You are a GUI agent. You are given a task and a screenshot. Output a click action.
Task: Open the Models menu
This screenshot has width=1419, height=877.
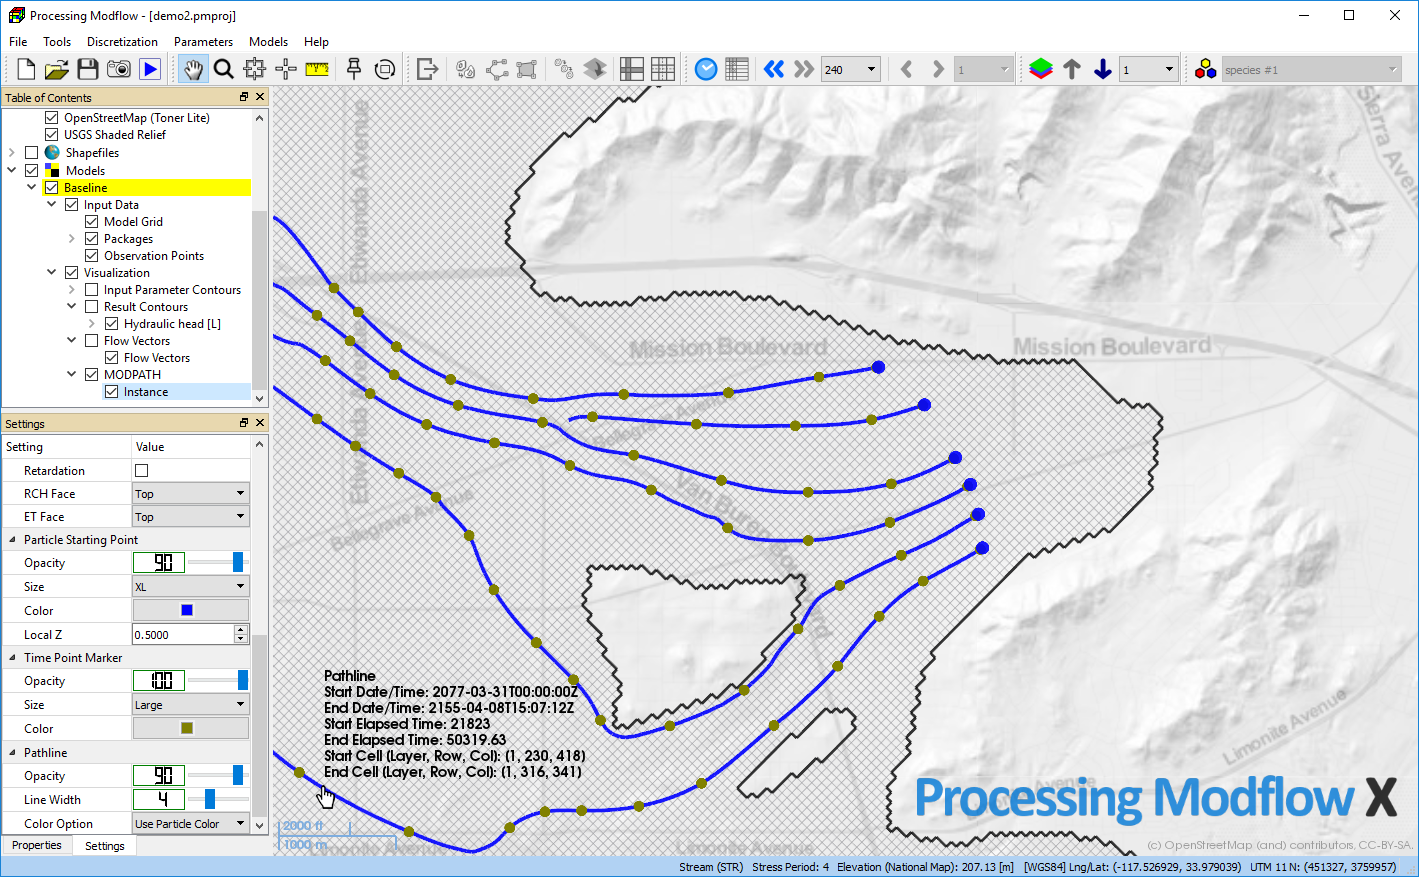pos(268,42)
